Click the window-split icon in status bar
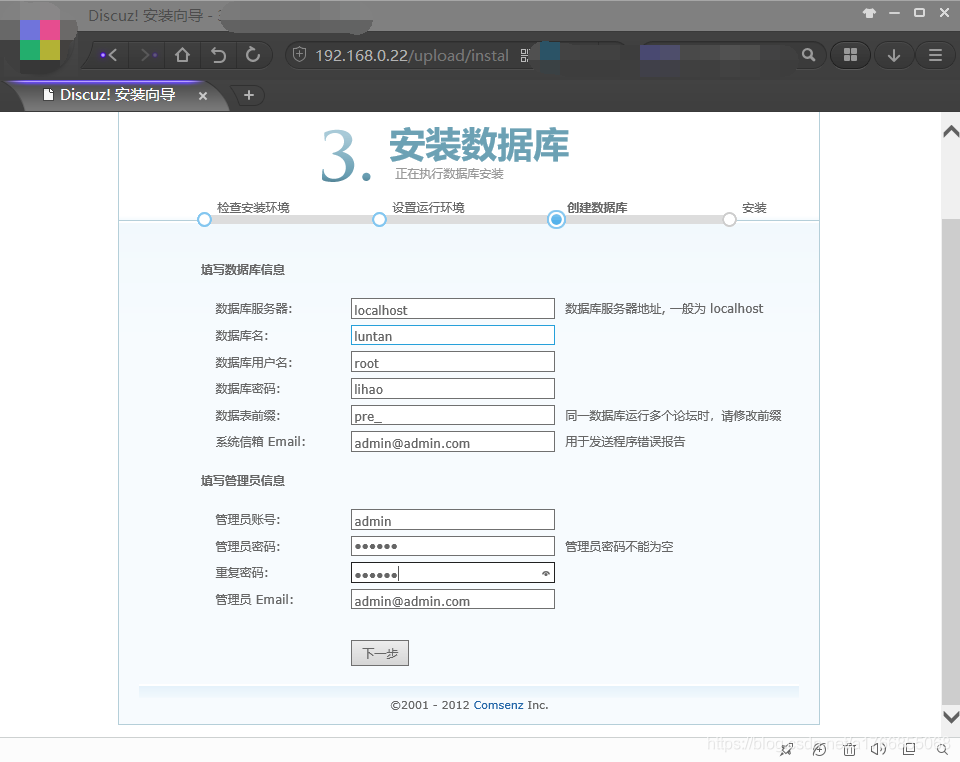Screen dimensions: 960x762 pos(909,748)
